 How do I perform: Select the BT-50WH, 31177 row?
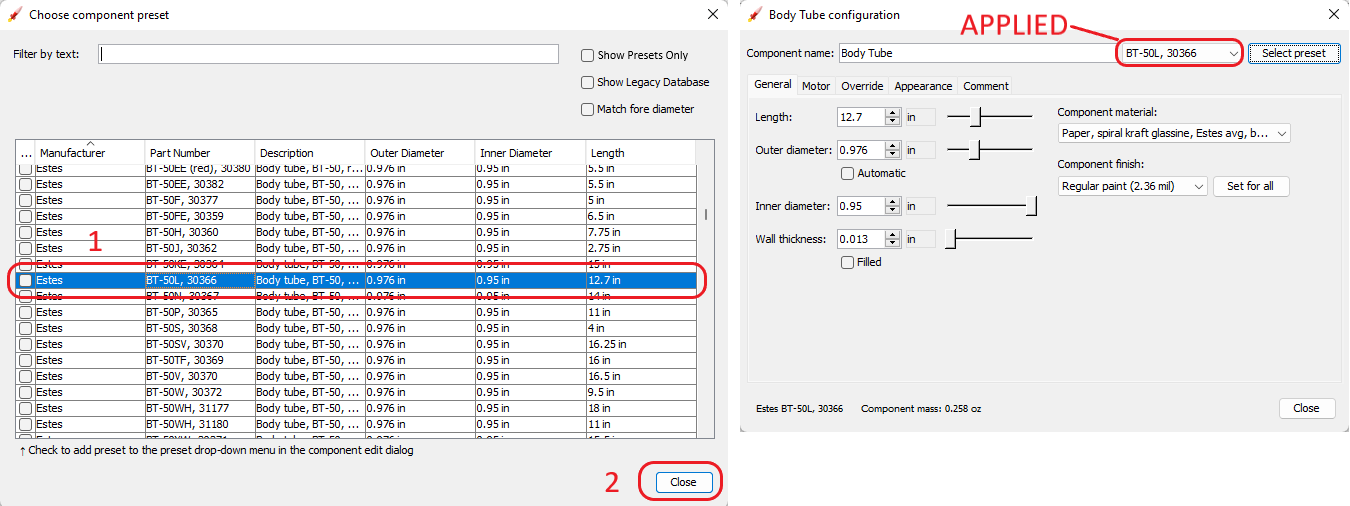(358, 408)
